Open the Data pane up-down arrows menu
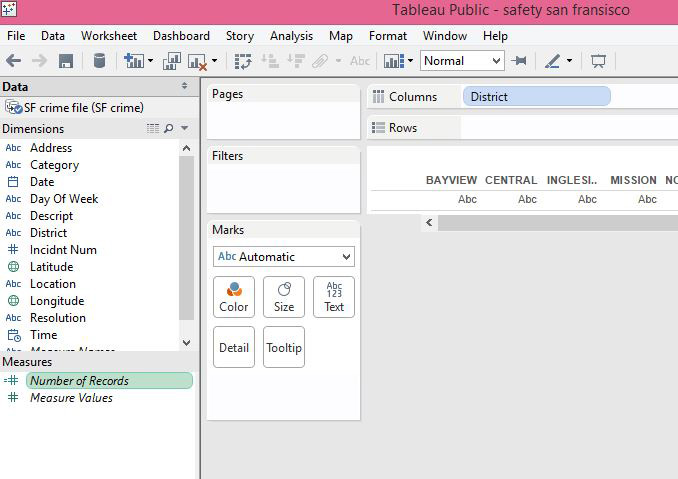 185,86
